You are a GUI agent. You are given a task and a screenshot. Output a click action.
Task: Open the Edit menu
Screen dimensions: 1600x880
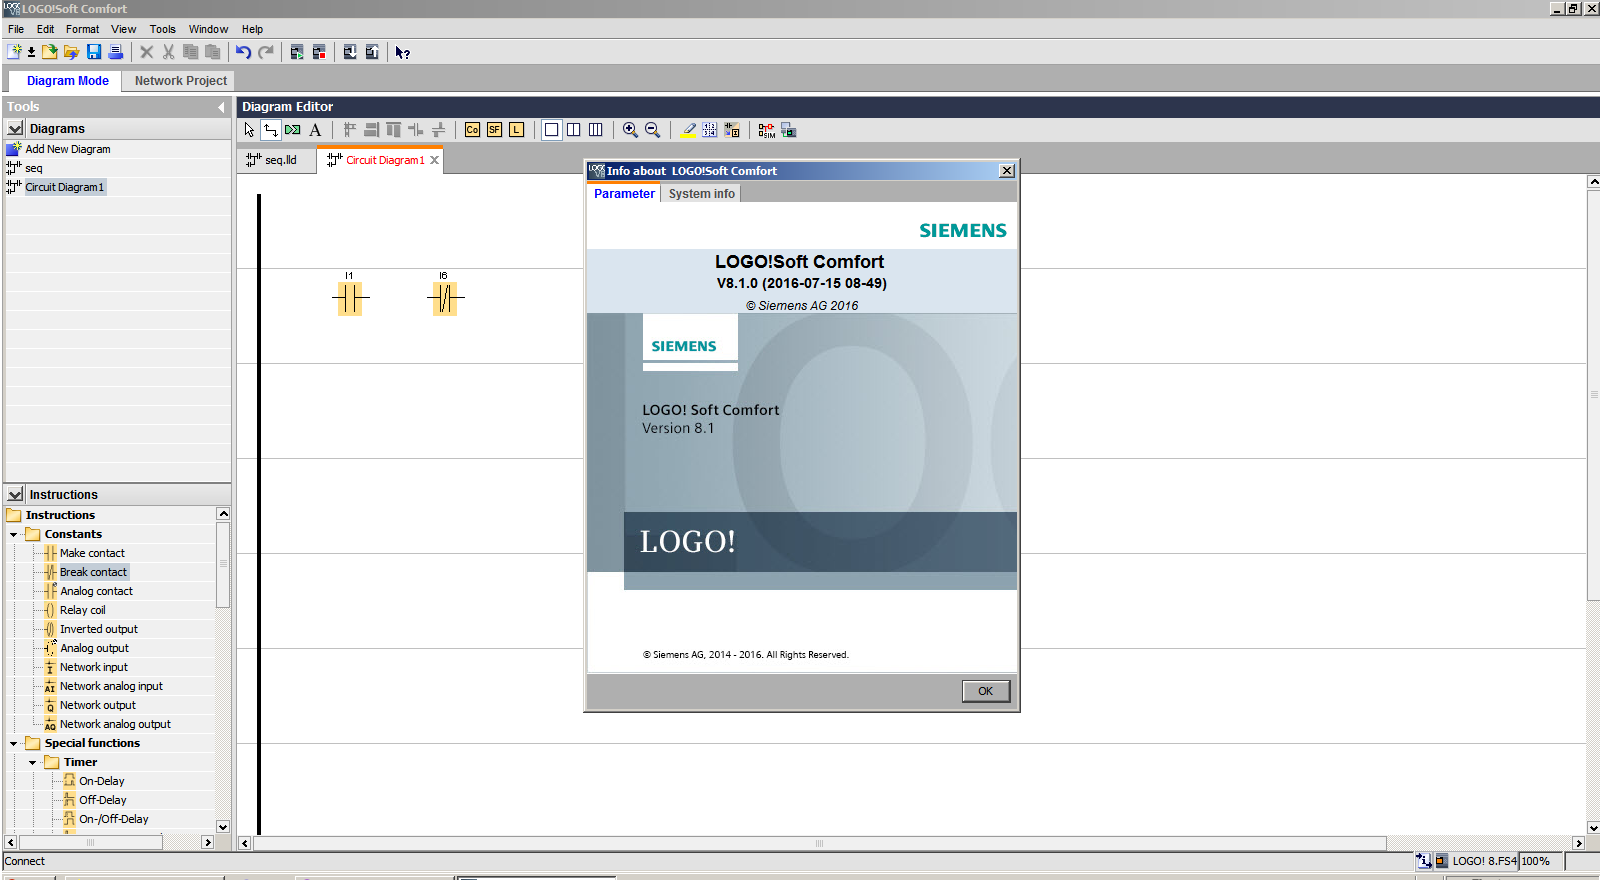click(46, 29)
